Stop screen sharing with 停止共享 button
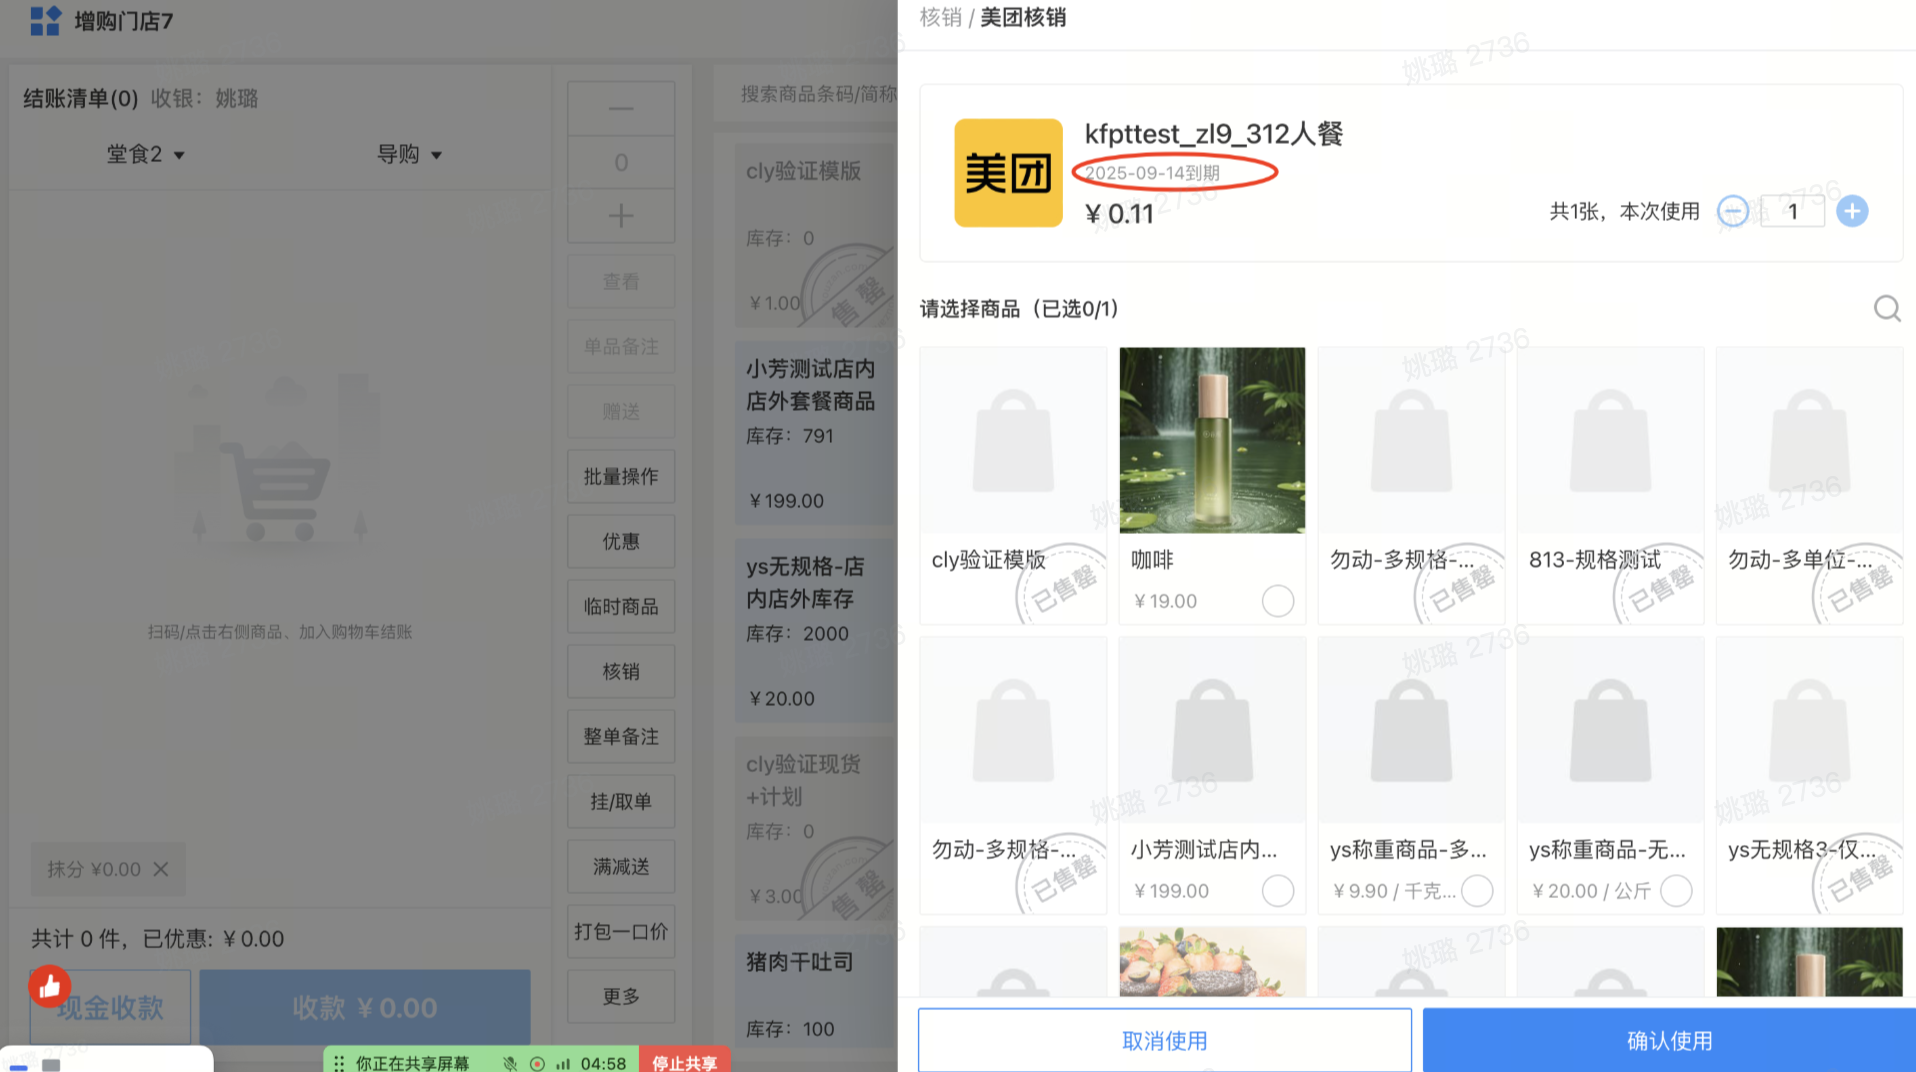The height and width of the screenshot is (1072, 1916). pos(684,1063)
